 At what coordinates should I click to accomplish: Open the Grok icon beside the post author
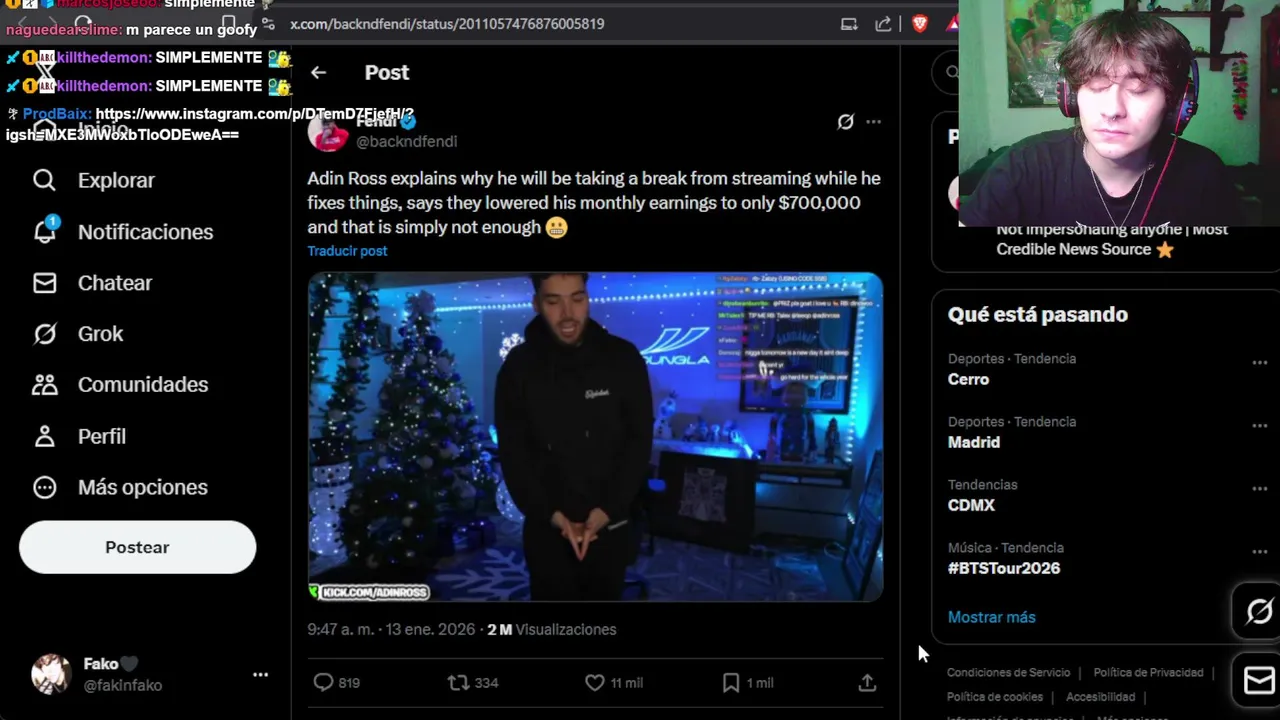pos(845,122)
